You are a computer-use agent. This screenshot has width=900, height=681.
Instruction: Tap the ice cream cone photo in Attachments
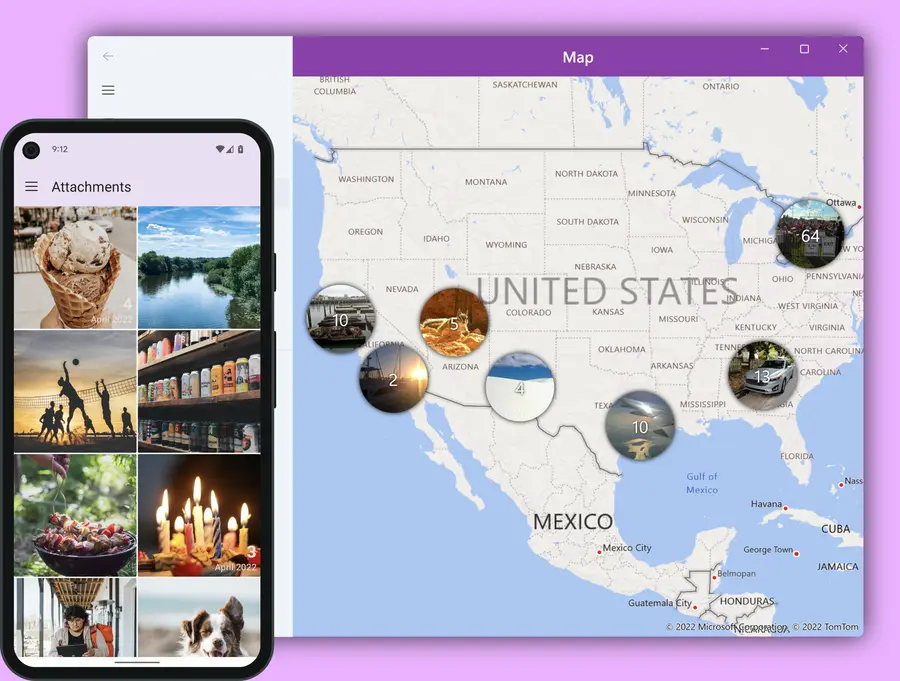(x=74, y=265)
